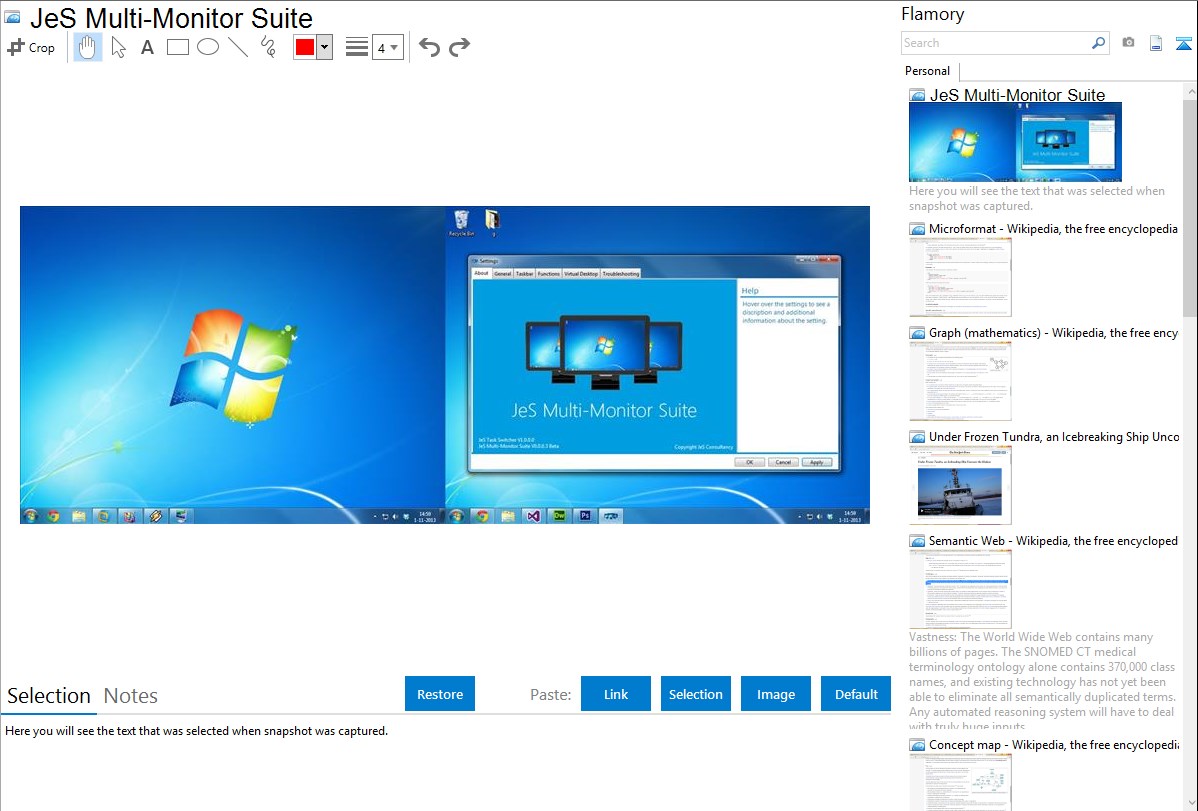Image resolution: width=1198 pixels, height=811 pixels.
Task: Click the large JeS Multi-Monitor snapshot preview
Action: (445, 365)
